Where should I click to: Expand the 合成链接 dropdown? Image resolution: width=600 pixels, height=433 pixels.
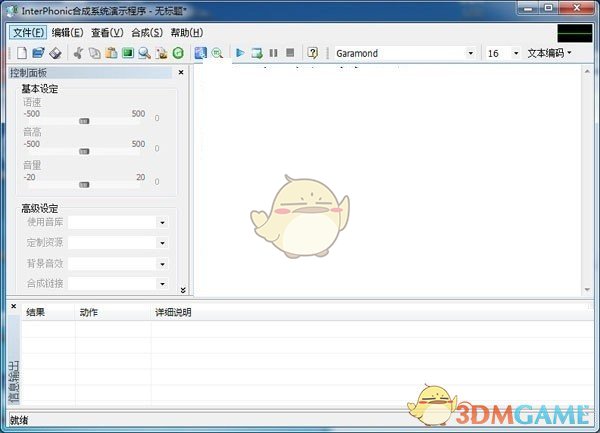(x=162, y=284)
